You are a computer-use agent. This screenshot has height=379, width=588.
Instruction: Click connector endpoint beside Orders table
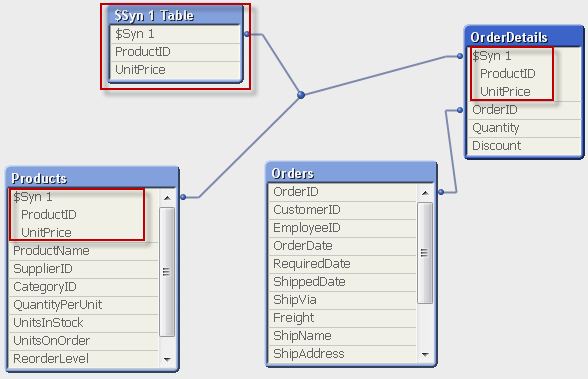tap(441, 192)
